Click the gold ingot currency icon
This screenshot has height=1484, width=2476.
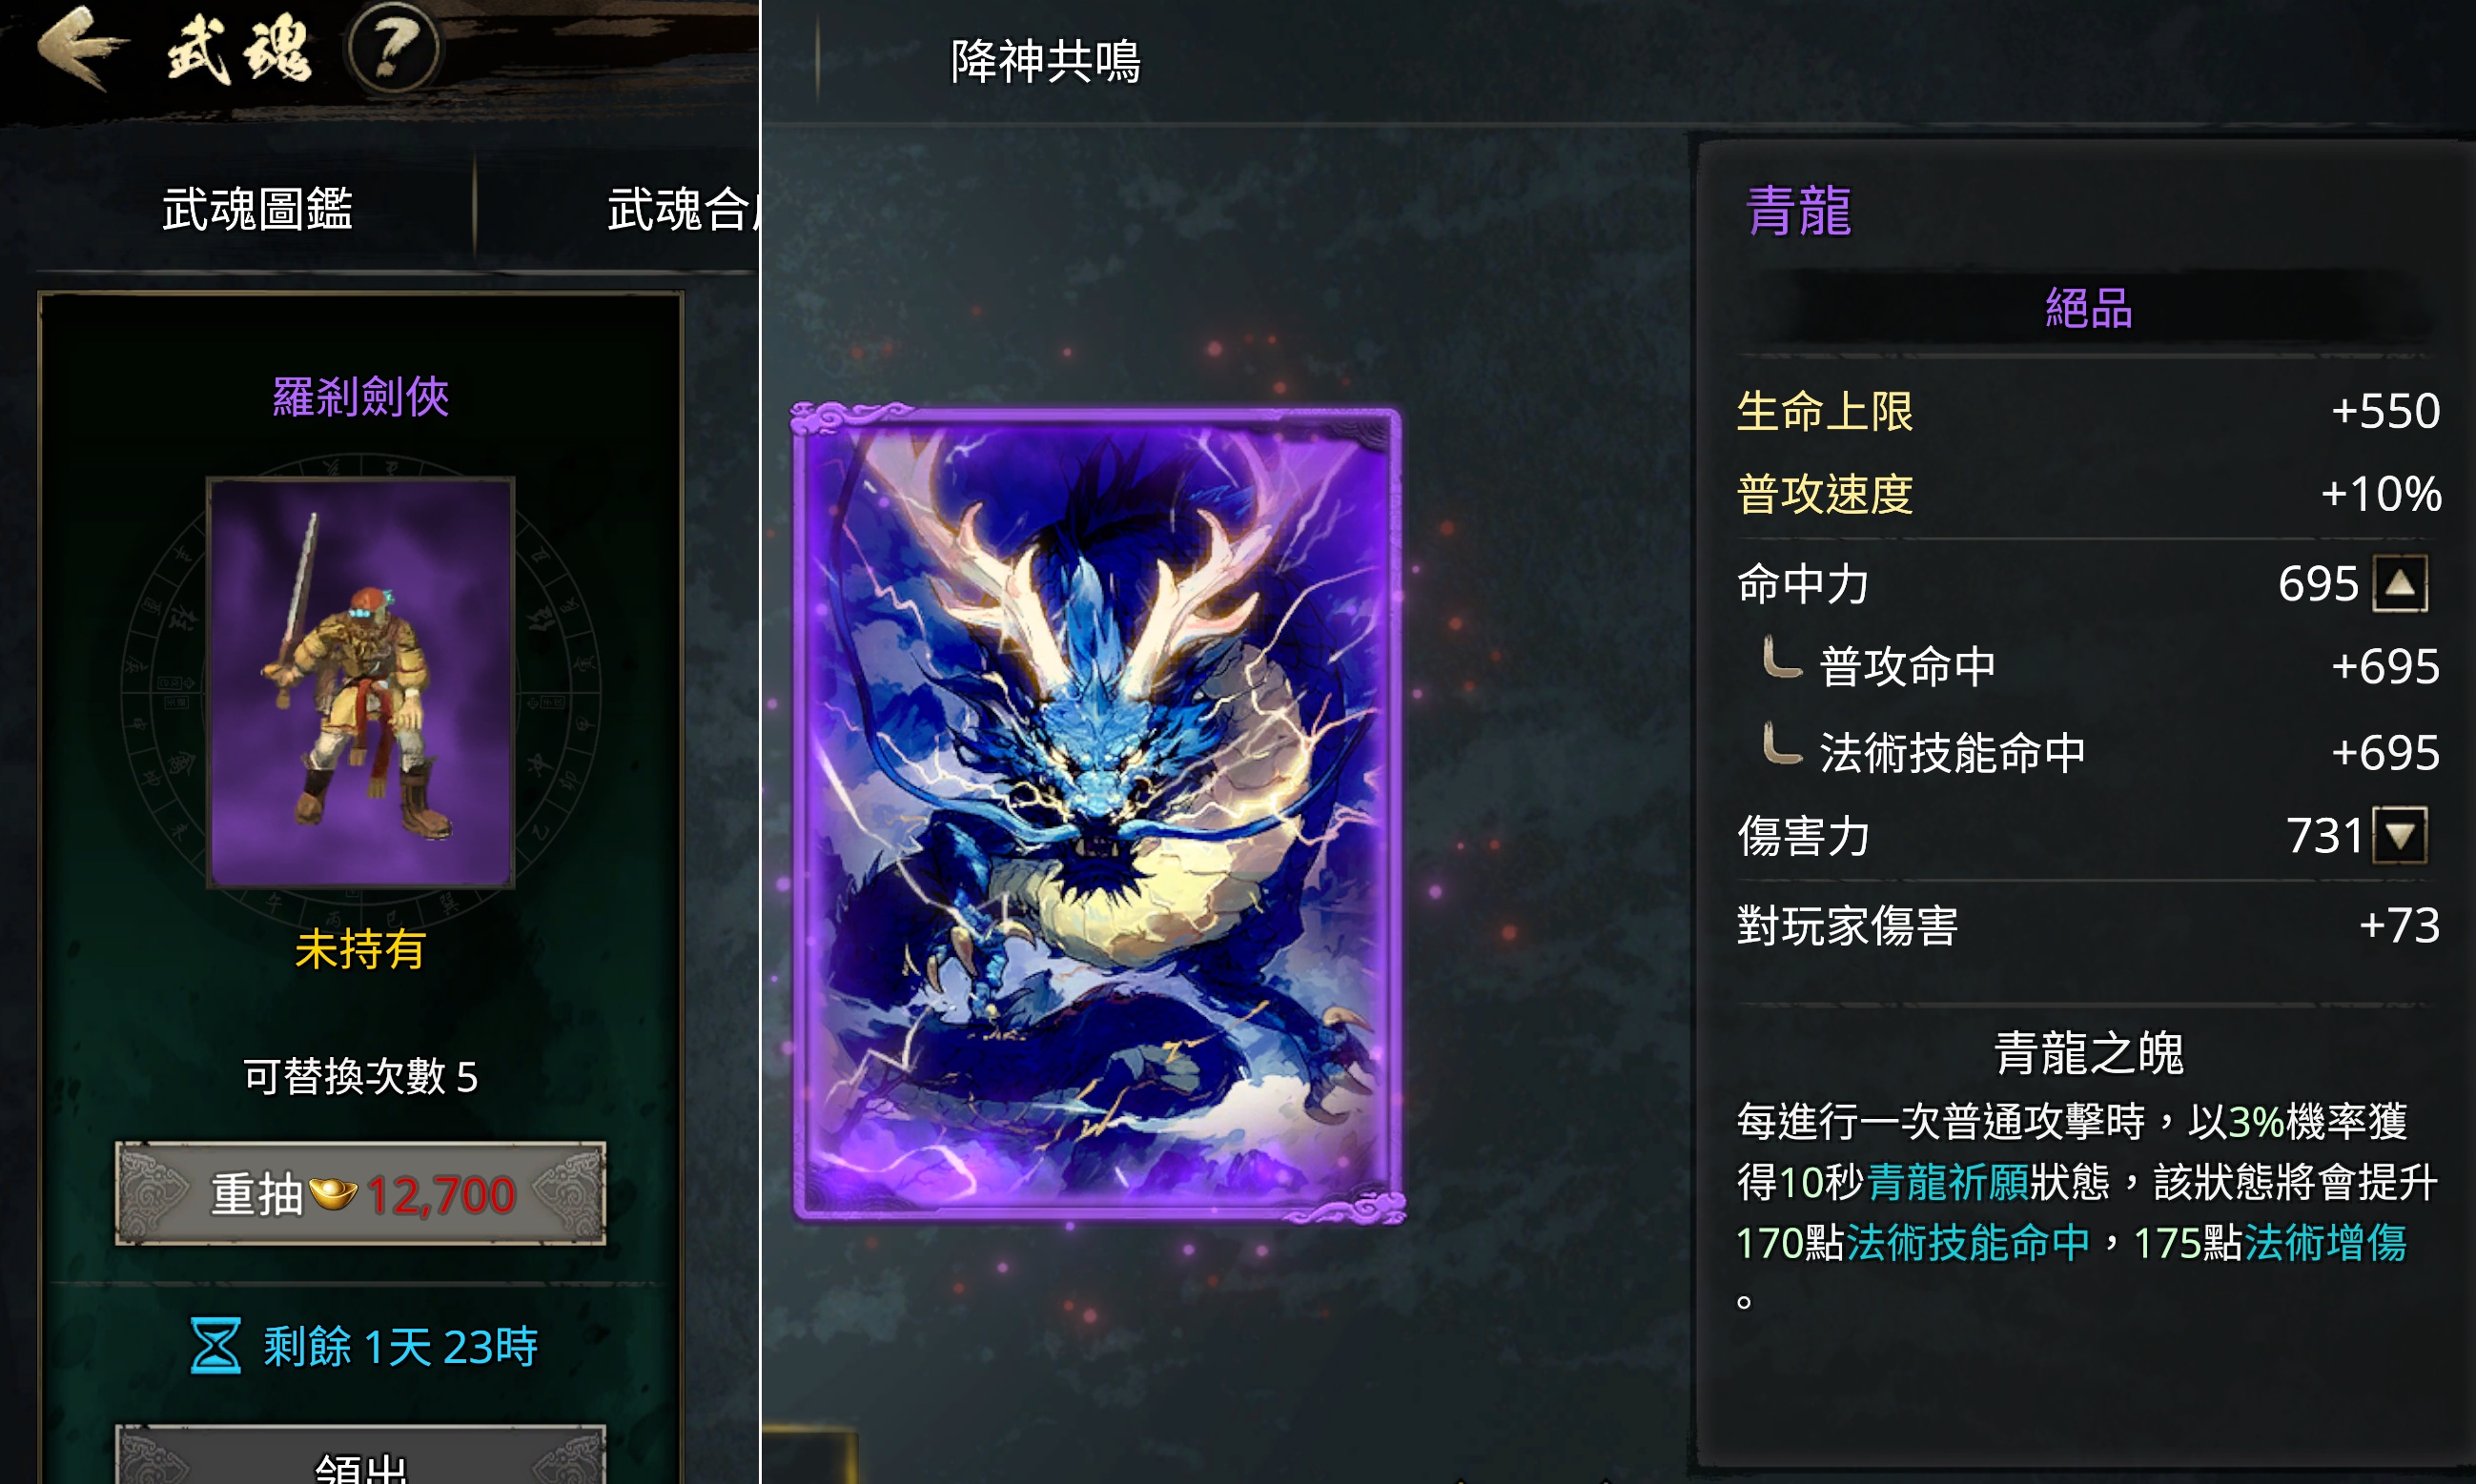click(333, 1193)
